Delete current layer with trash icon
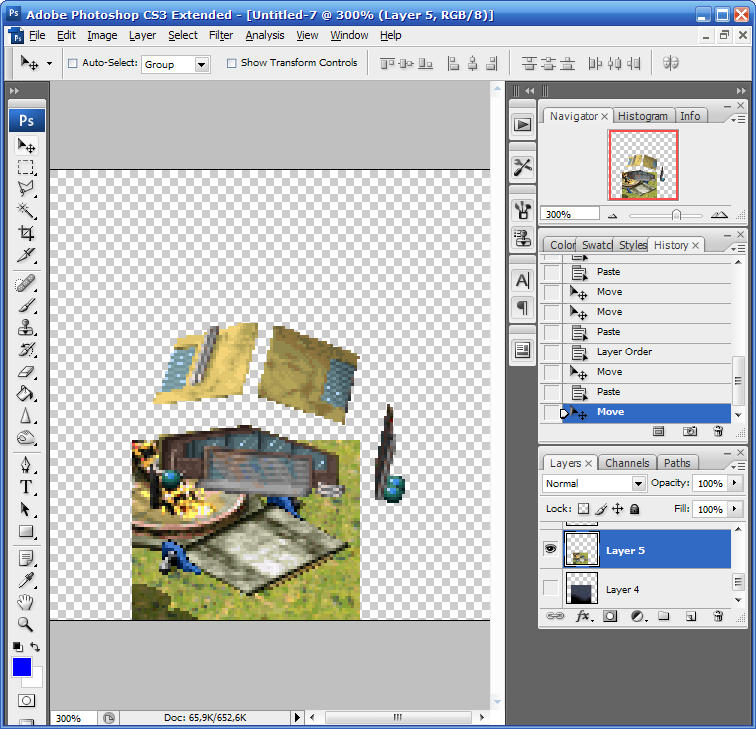 point(718,616)
